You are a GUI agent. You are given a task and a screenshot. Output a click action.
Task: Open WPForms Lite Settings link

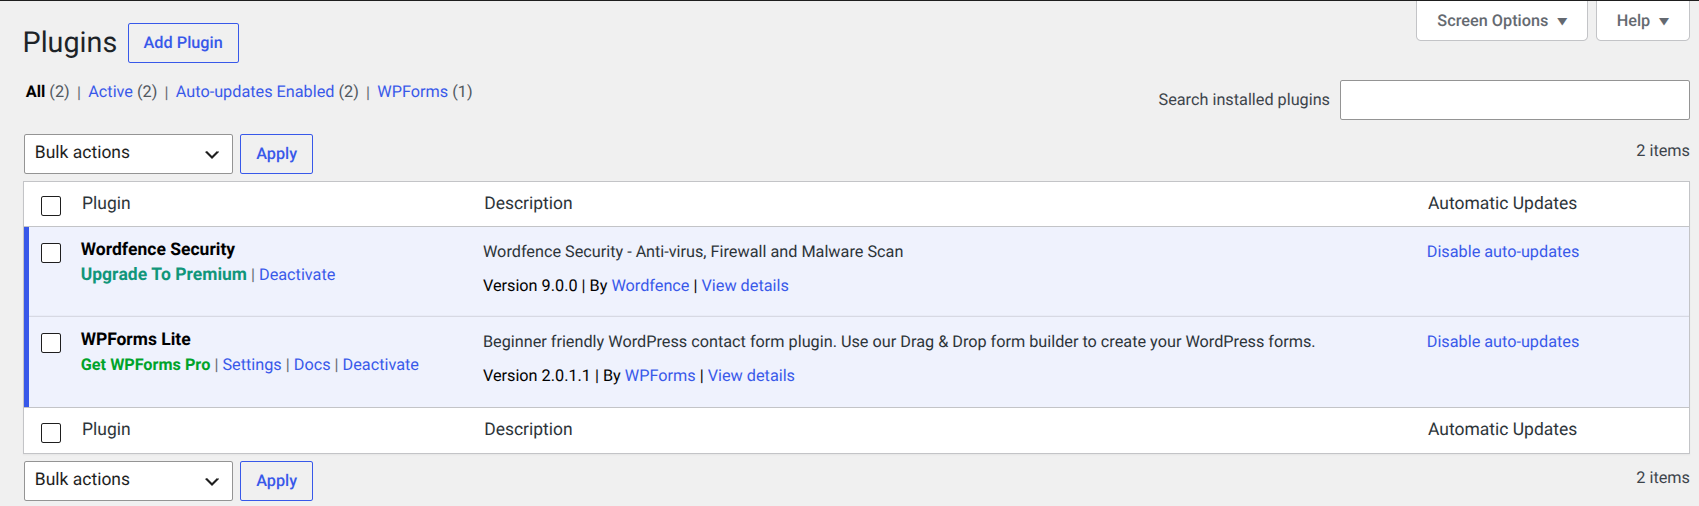coord(252,365)
